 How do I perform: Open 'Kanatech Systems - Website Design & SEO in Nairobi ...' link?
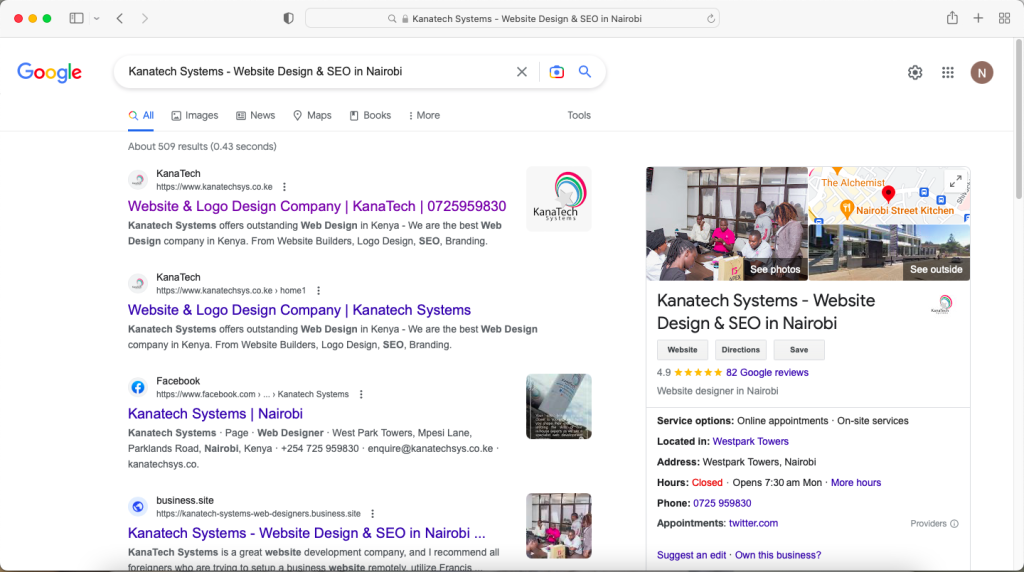pyautogui.click(x=307, y=533)
